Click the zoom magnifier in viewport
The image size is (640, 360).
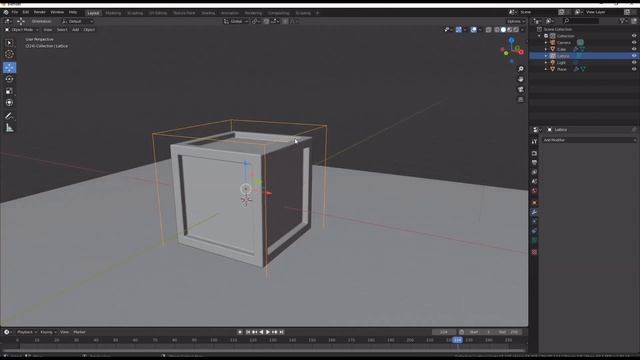pos(521,69)
